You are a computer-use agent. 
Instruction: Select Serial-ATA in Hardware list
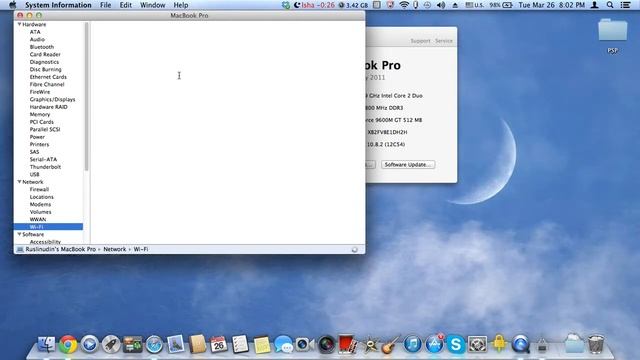tap(43, 159)
